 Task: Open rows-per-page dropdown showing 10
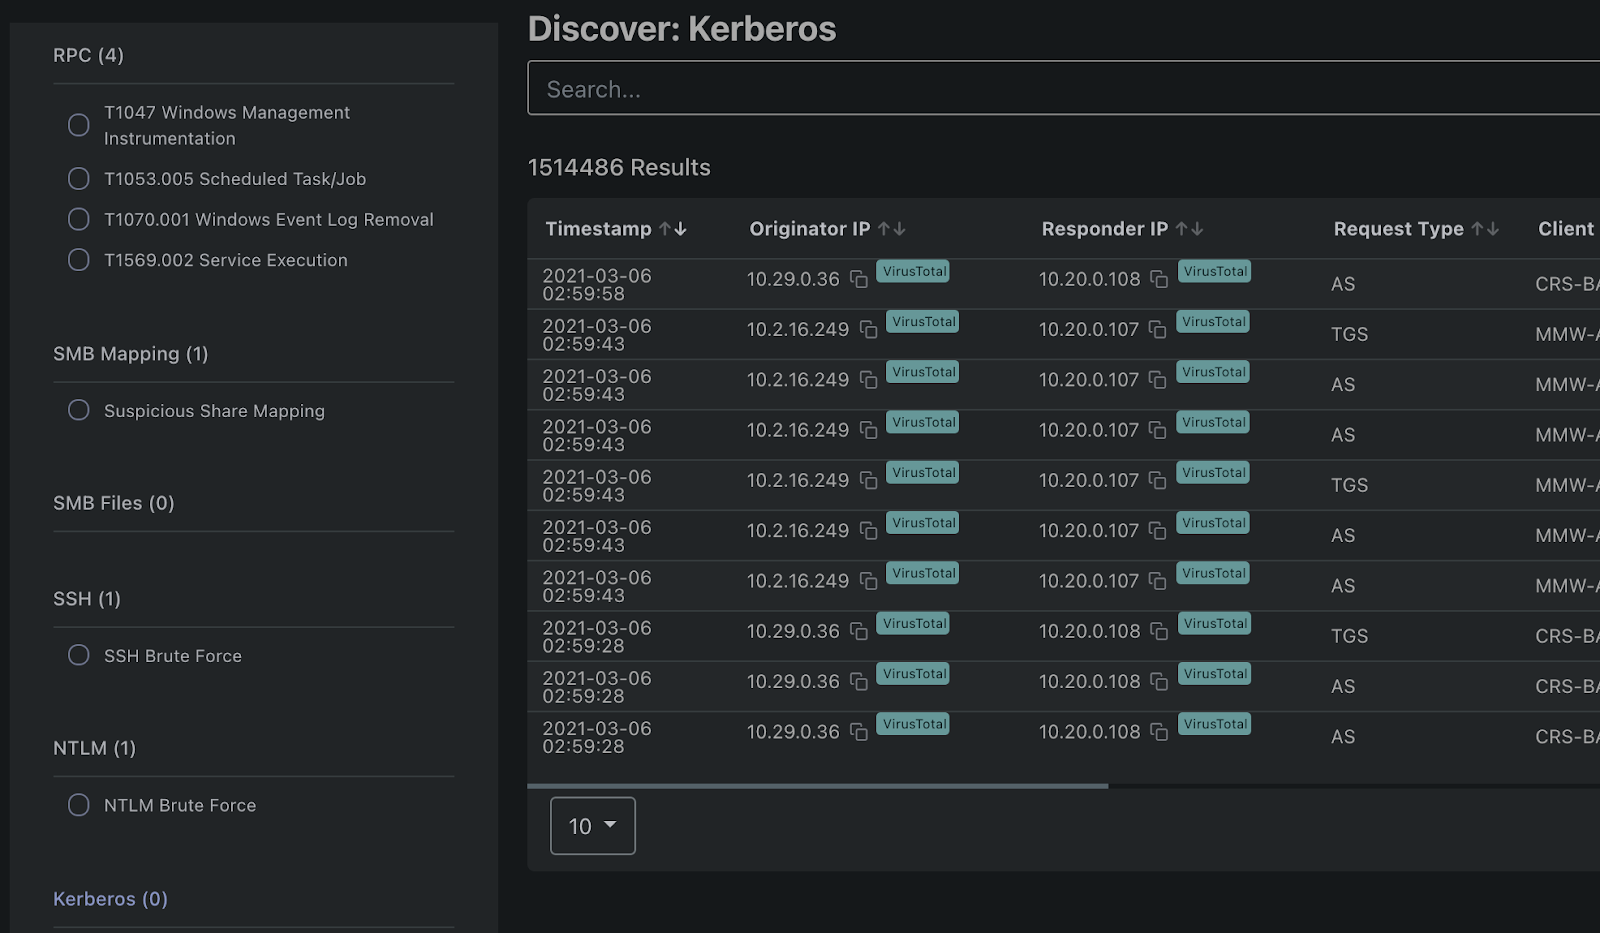[x=592, y=826]
